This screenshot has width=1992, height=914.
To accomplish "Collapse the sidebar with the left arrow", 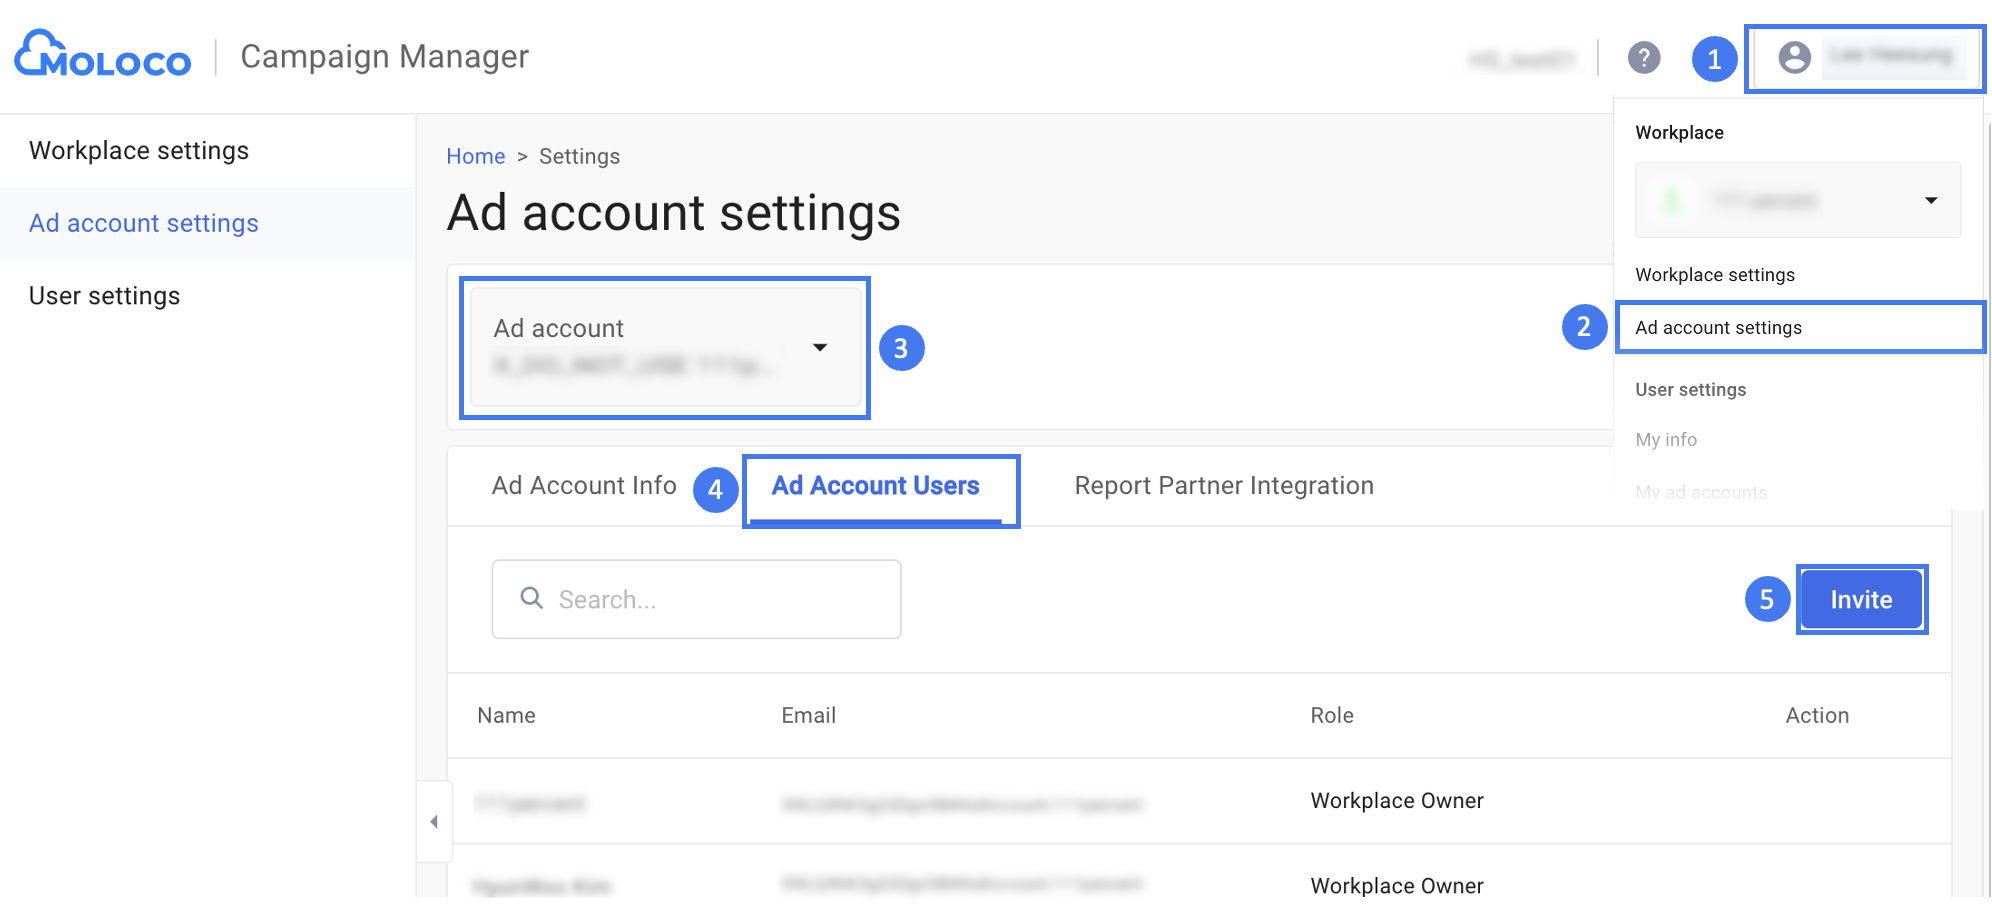I will pyautogui.click(x=434, y=822).
